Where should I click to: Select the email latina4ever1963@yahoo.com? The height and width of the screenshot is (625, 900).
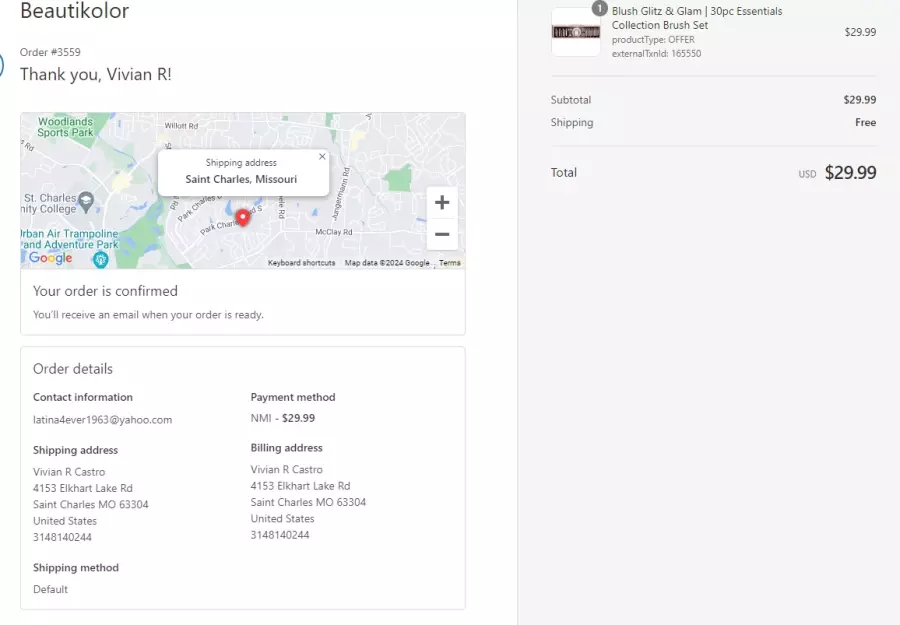[103, 420]
